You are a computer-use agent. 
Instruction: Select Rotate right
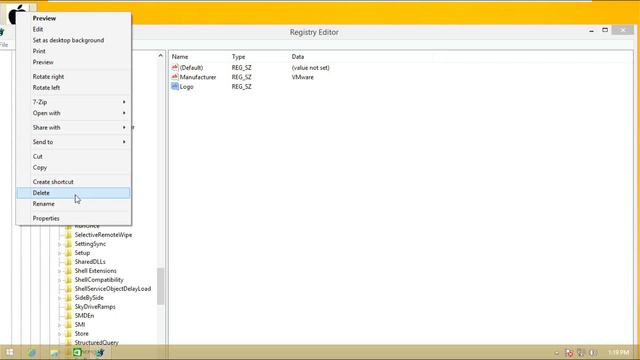(73, 77)
